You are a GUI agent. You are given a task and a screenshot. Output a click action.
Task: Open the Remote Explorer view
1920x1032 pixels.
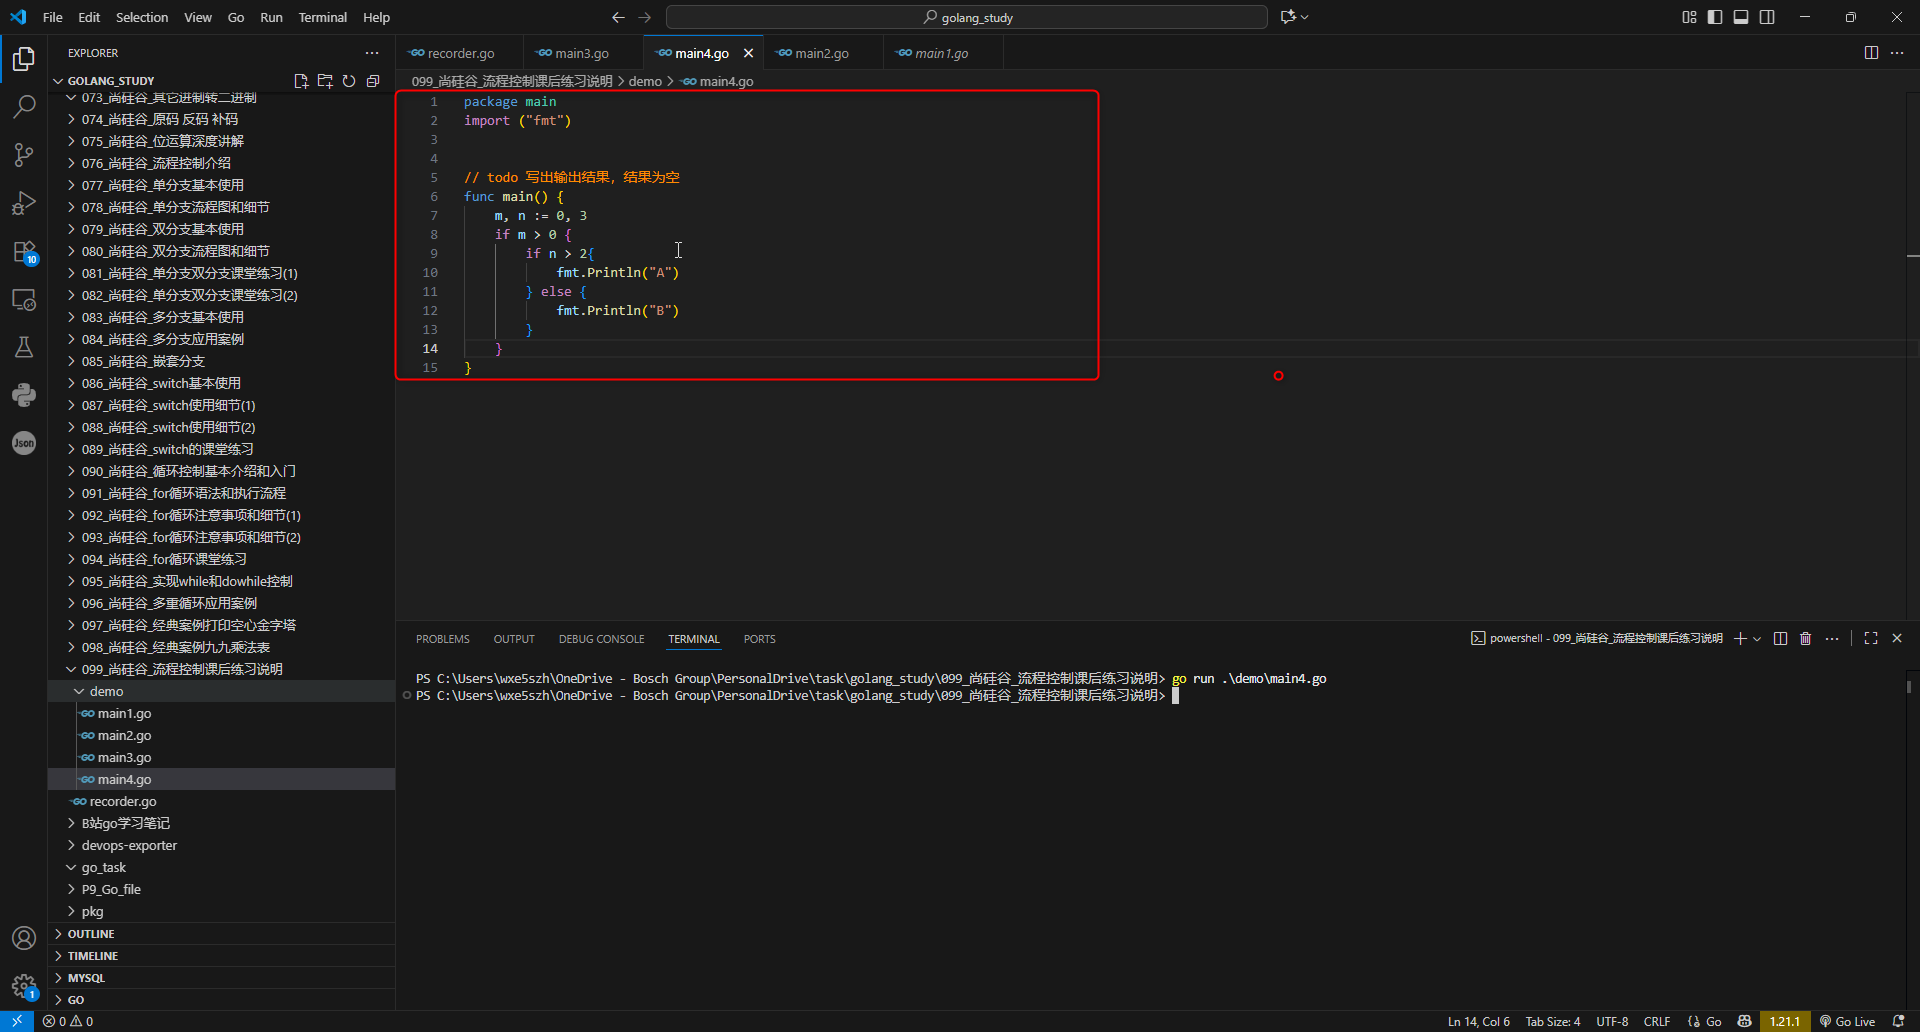pos(24,299)
